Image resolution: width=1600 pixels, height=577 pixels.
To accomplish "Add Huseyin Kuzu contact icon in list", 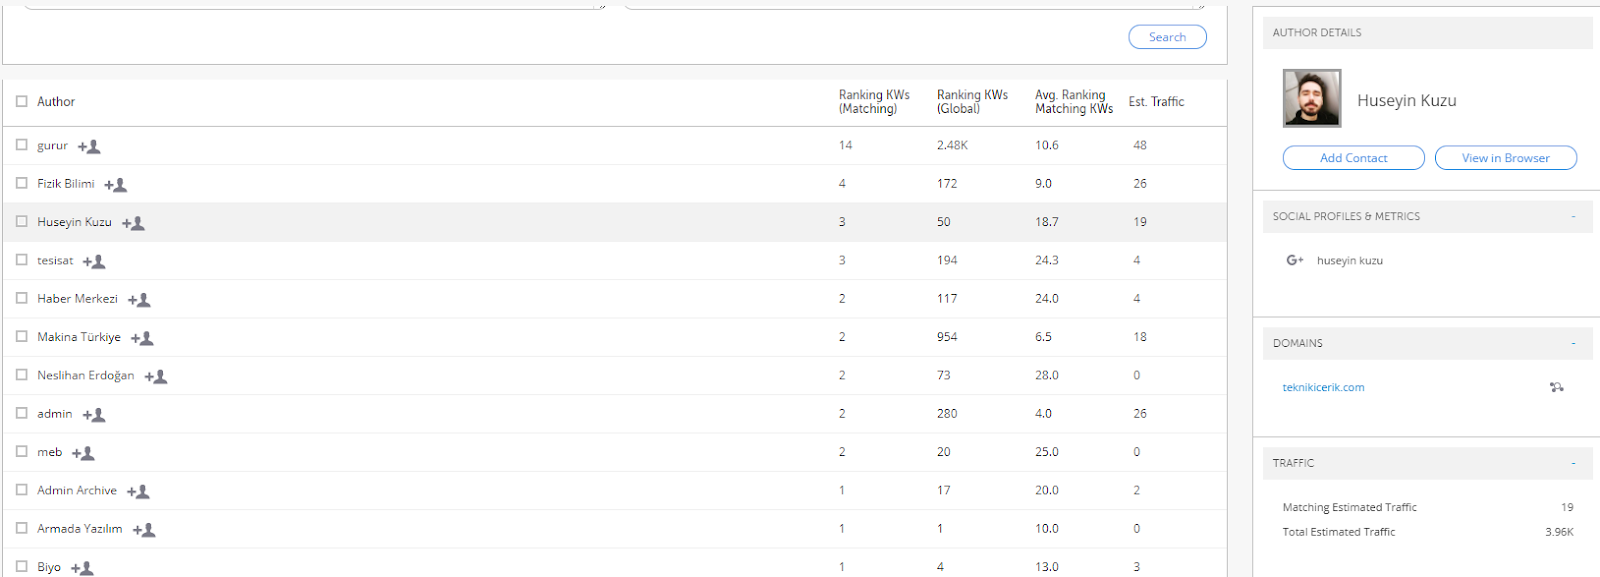I will tap(133, 224).
